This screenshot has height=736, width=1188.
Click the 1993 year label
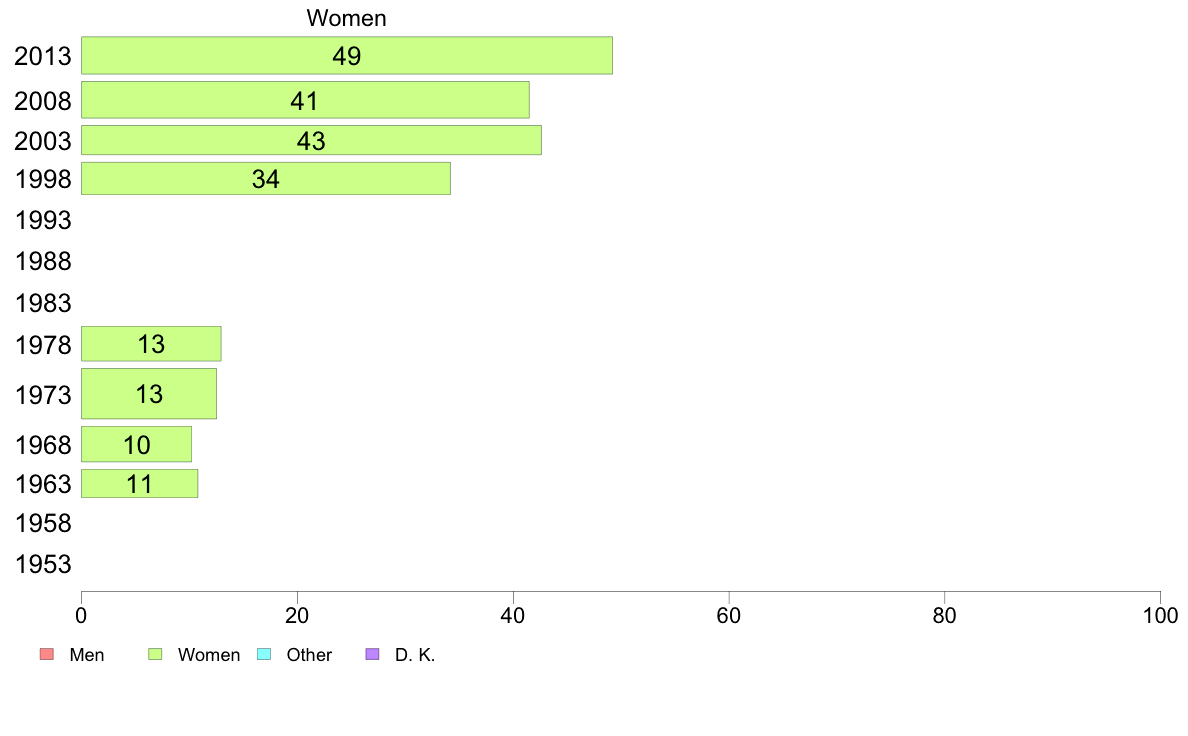(43, 221)
